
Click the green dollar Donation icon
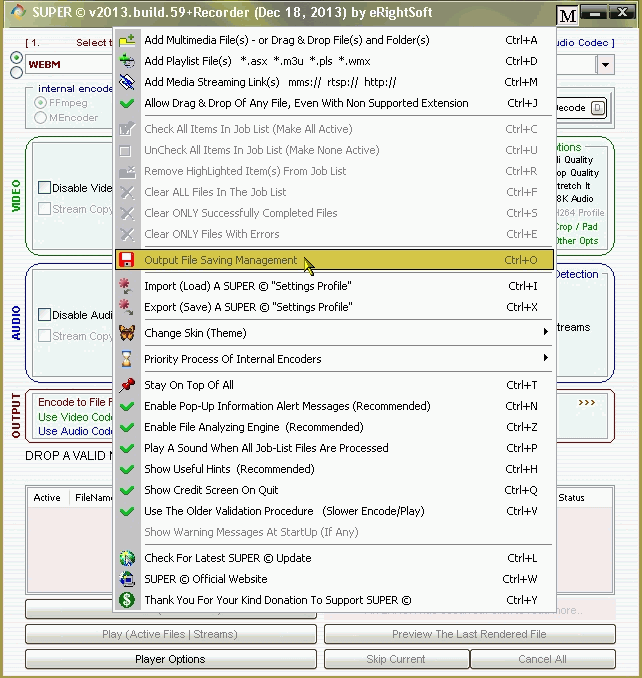tap(127, 600)
